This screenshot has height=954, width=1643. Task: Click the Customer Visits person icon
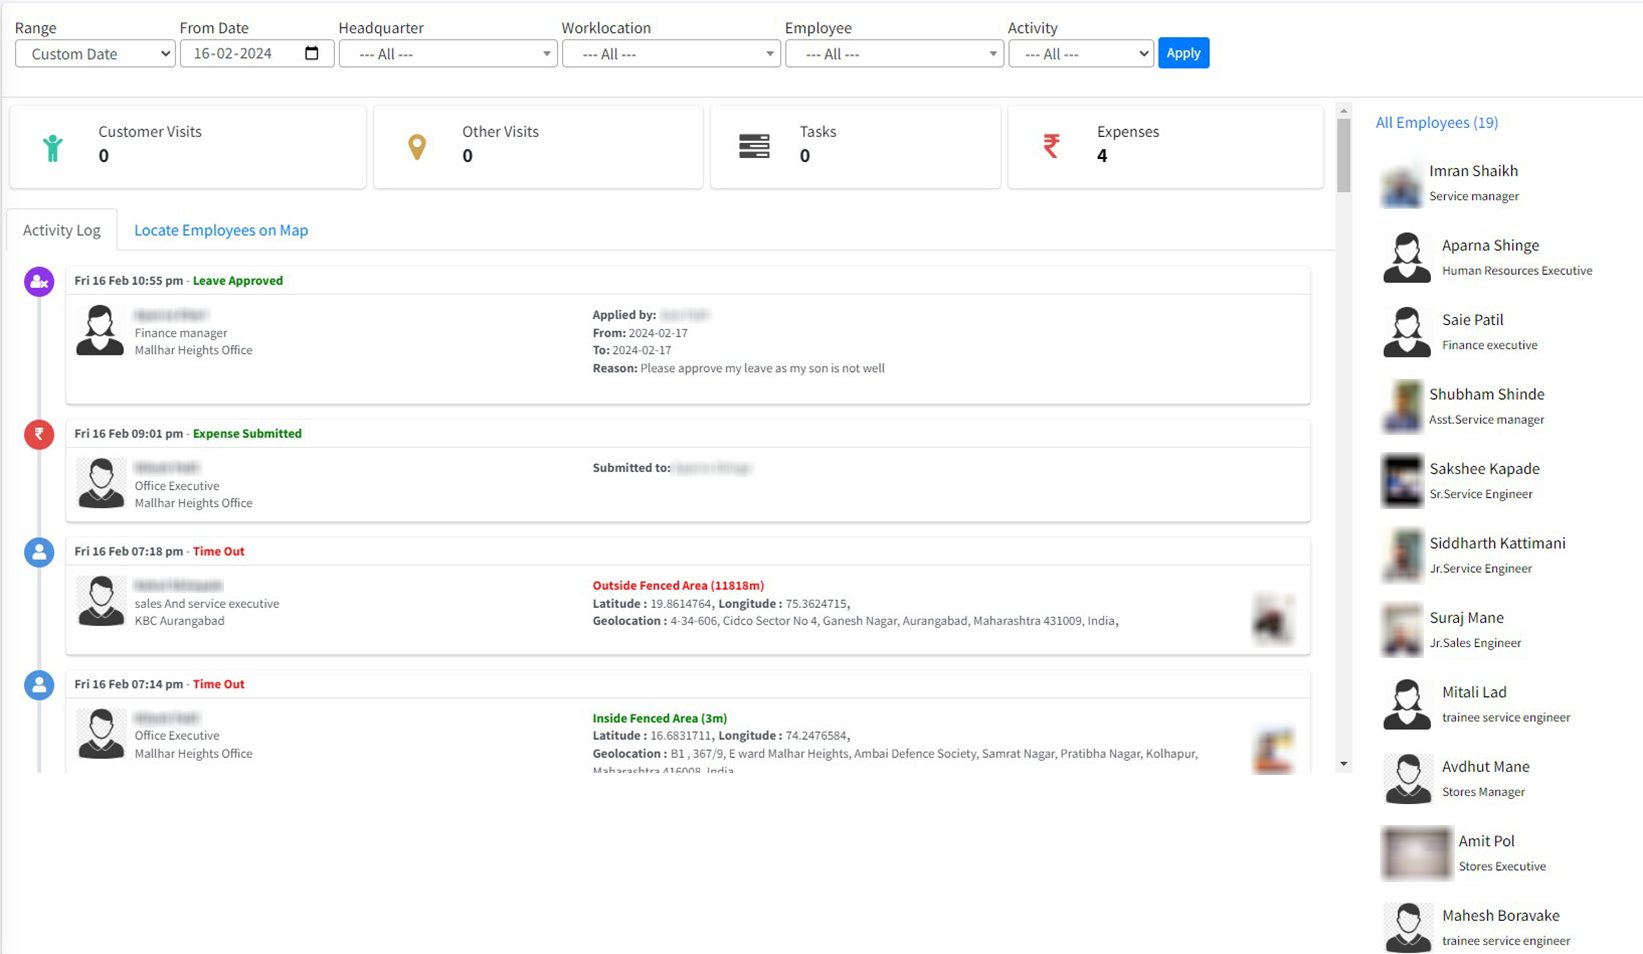pyautogui.click(x=53, y=148)
